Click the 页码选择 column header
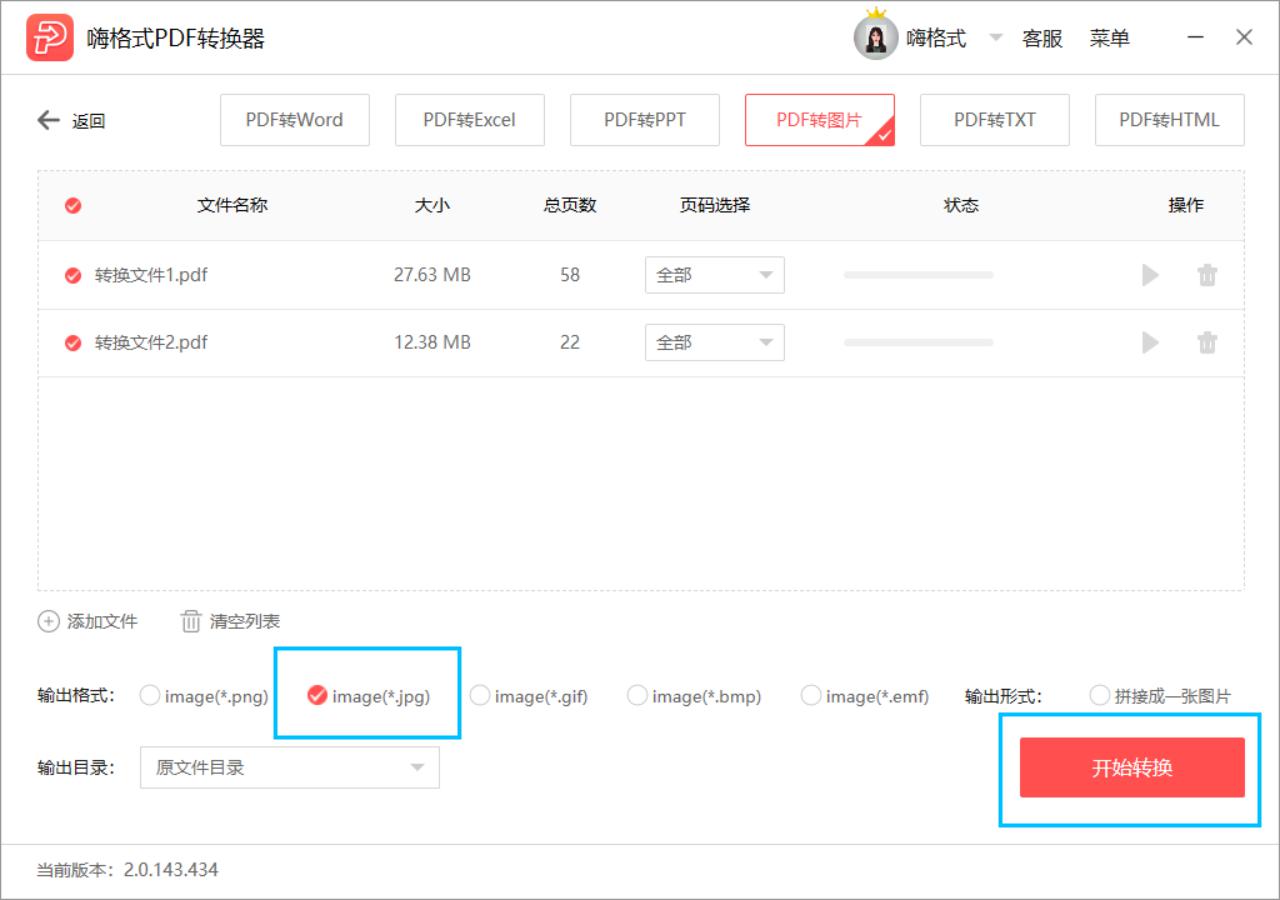The width and height of the screenshot is (1280, 900). 715,205
